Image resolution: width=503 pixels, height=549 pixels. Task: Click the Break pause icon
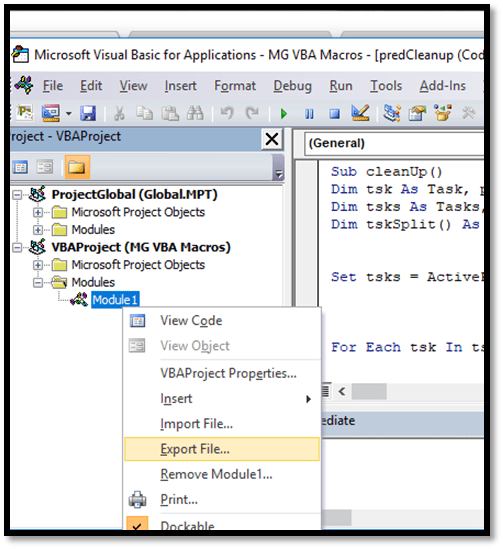[309, 114]
